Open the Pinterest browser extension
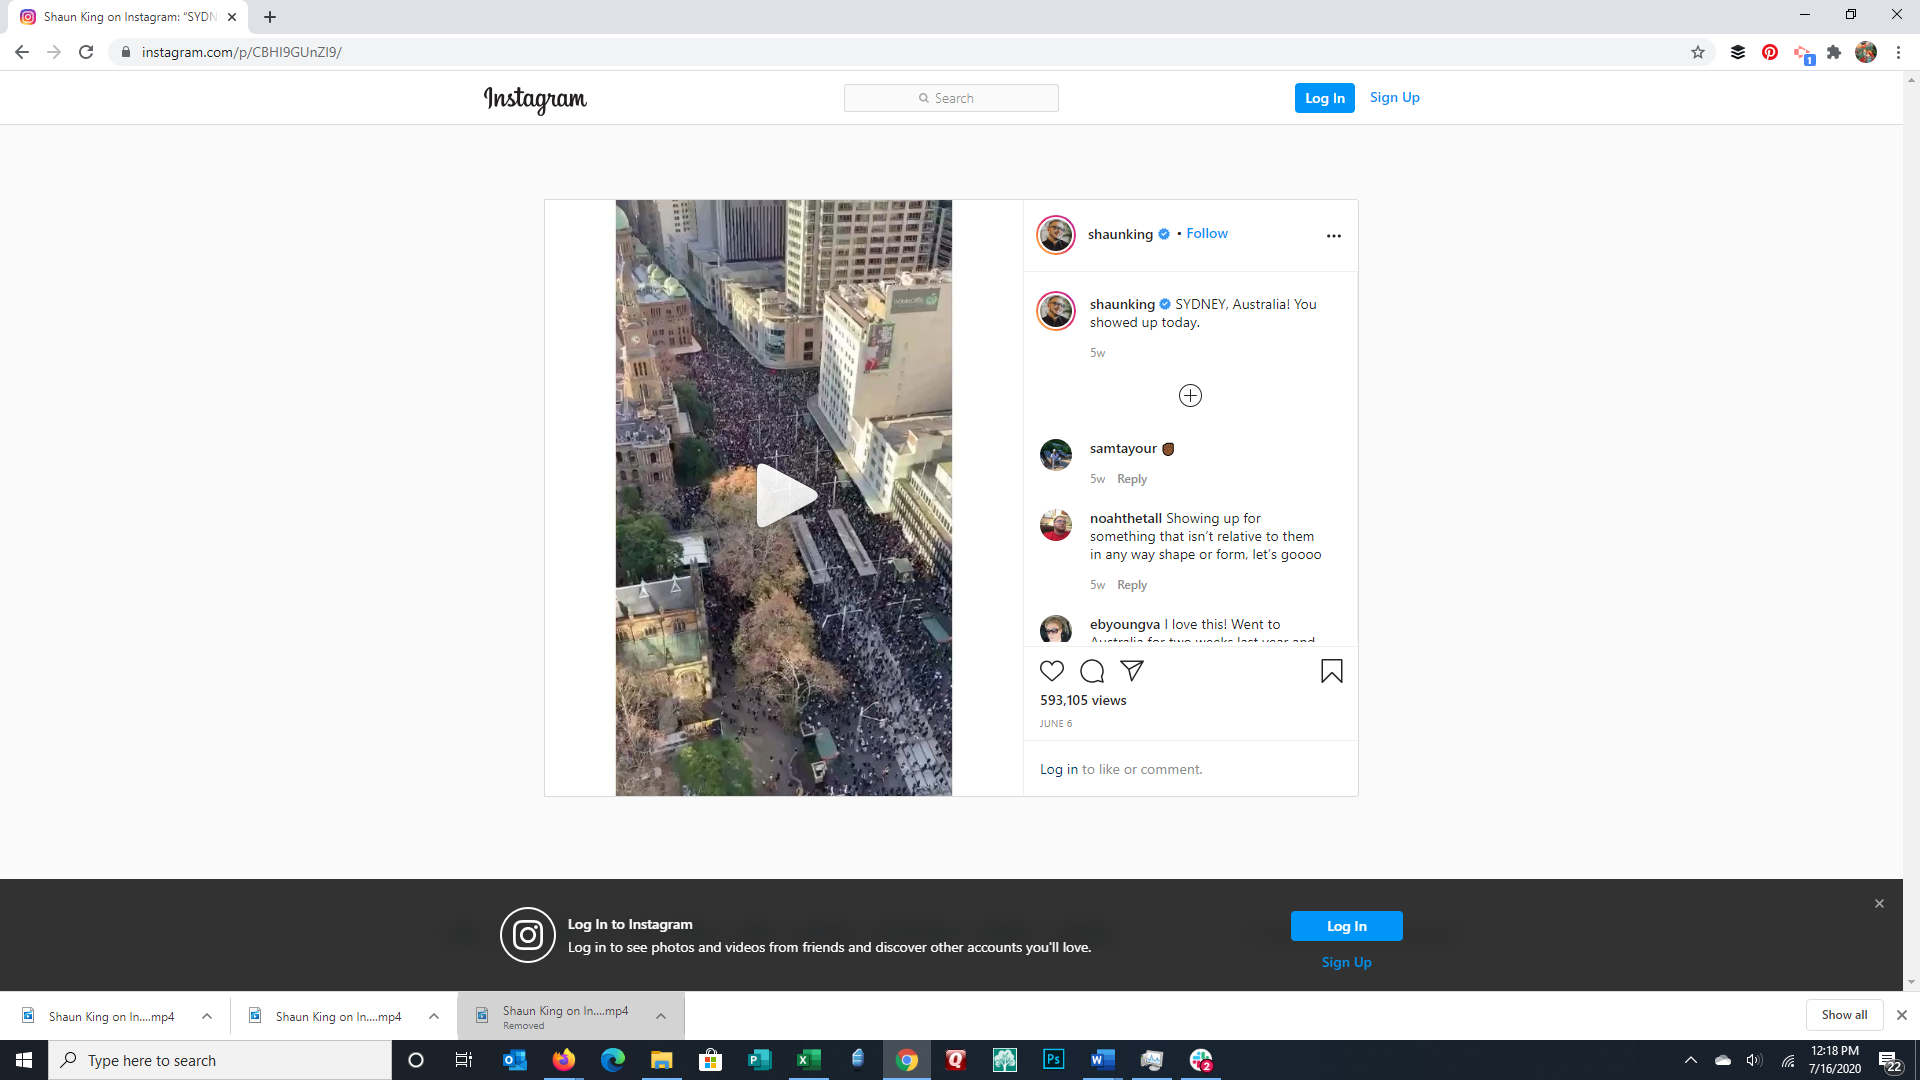Image resolution: width=1920 pixels, height=1080 pixels. [1770, 53]
